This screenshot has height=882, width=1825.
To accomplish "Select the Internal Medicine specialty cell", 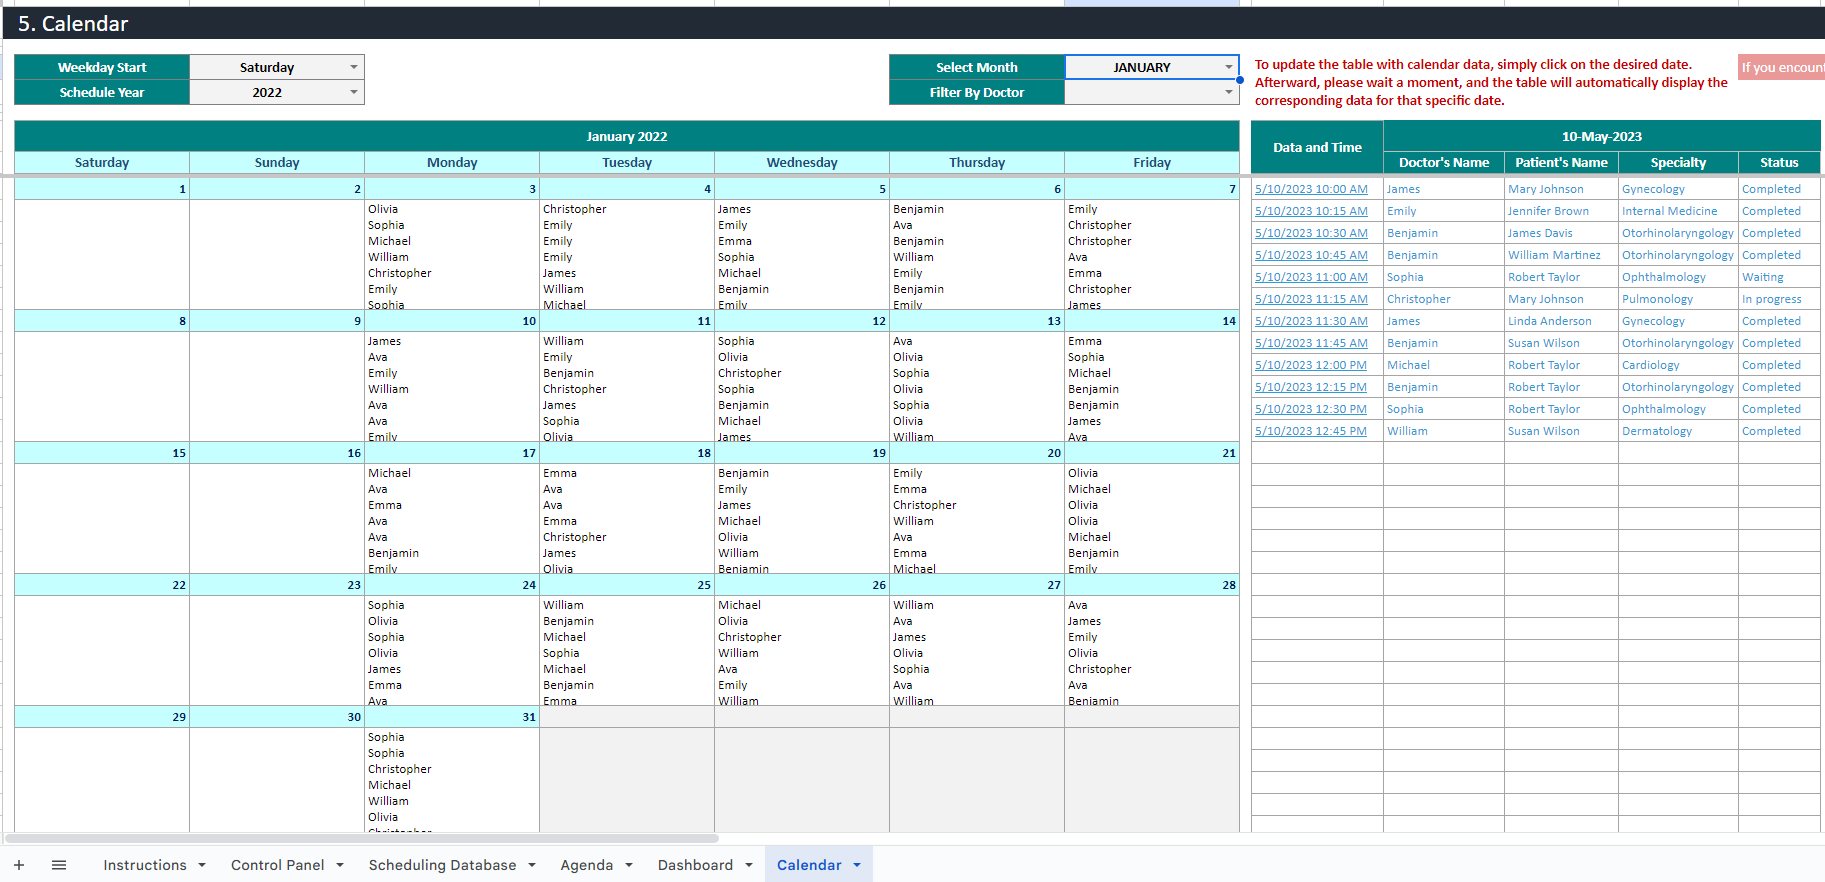I will pyautogui.click(x=1678, y=211).
